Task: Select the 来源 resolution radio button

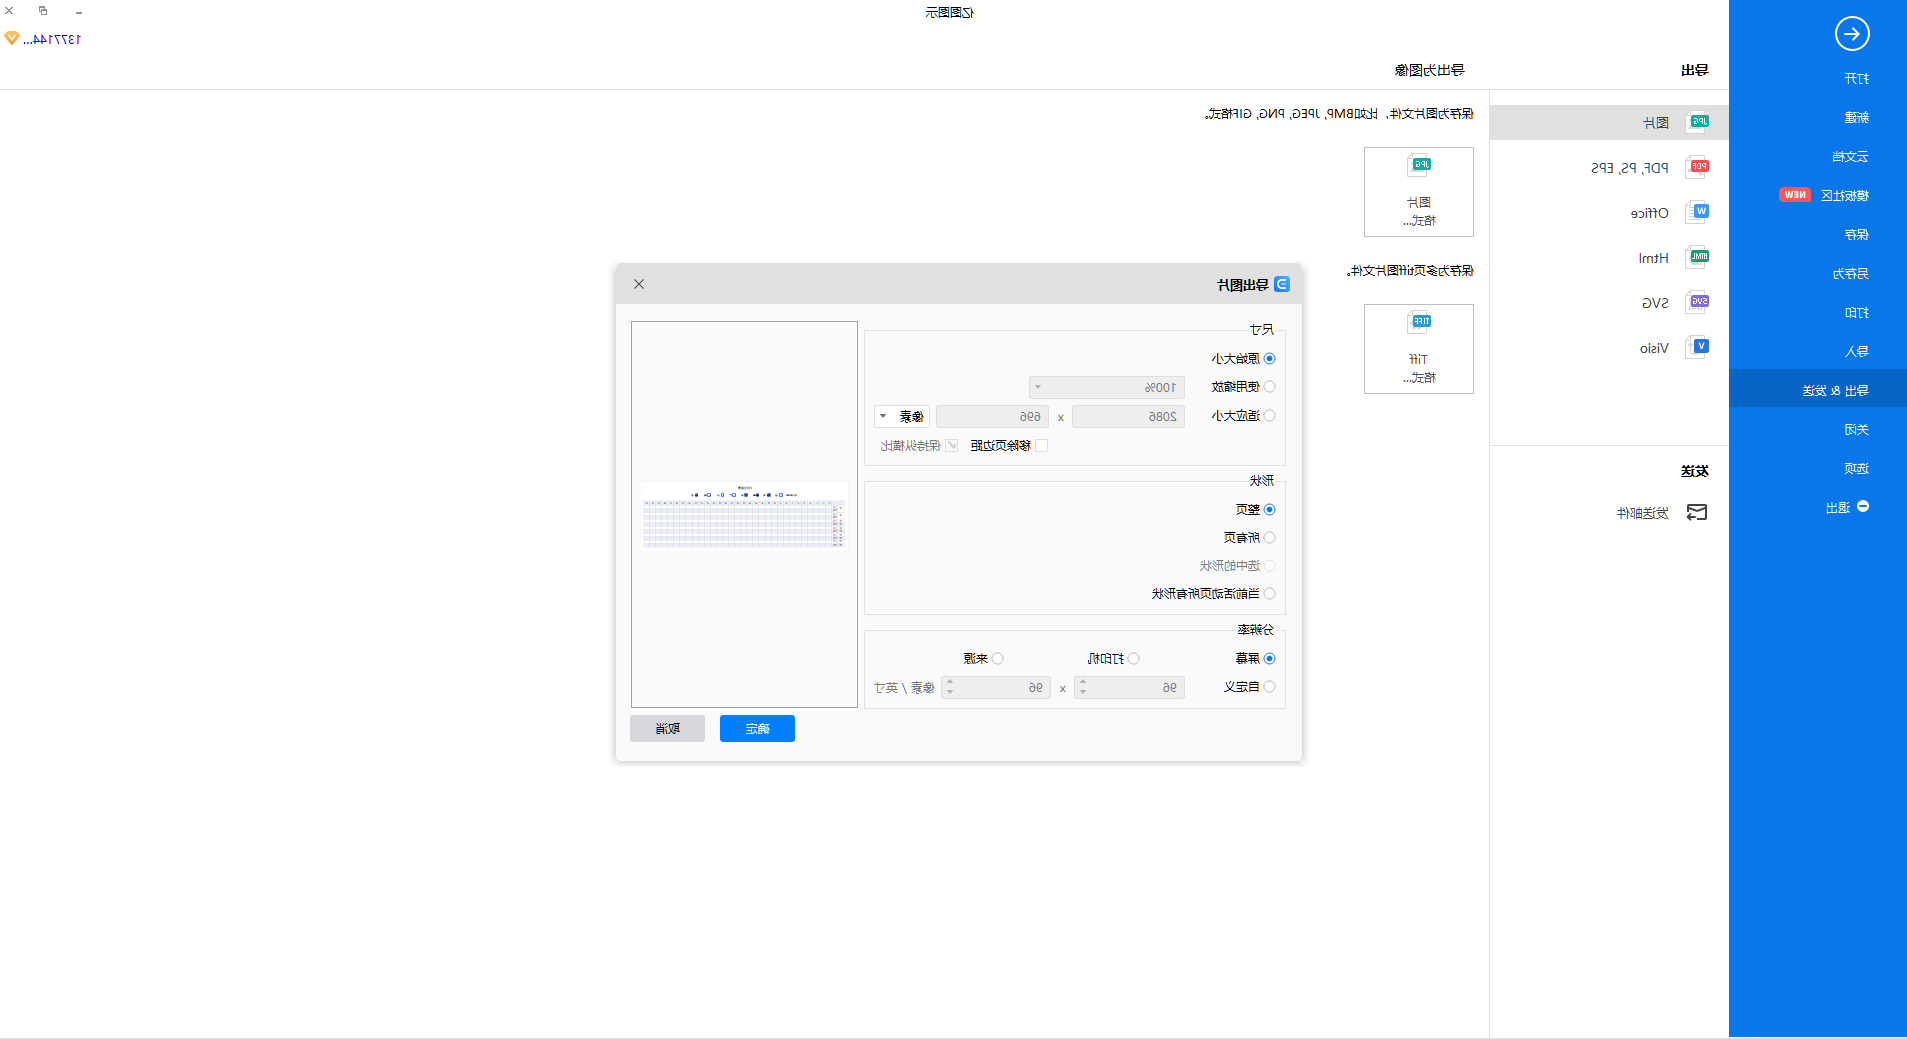Action: 997,658
